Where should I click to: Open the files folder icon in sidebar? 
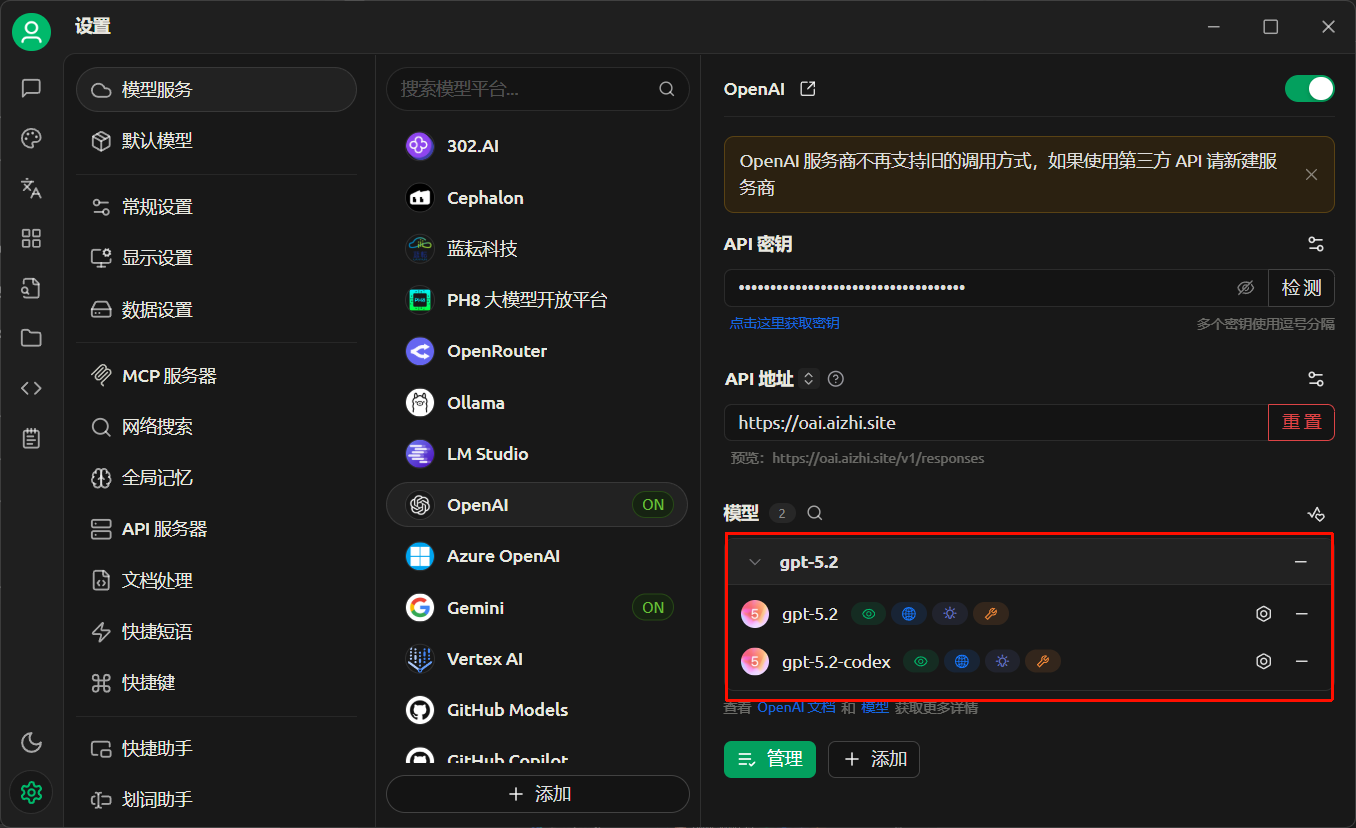[x=31, y=338]
